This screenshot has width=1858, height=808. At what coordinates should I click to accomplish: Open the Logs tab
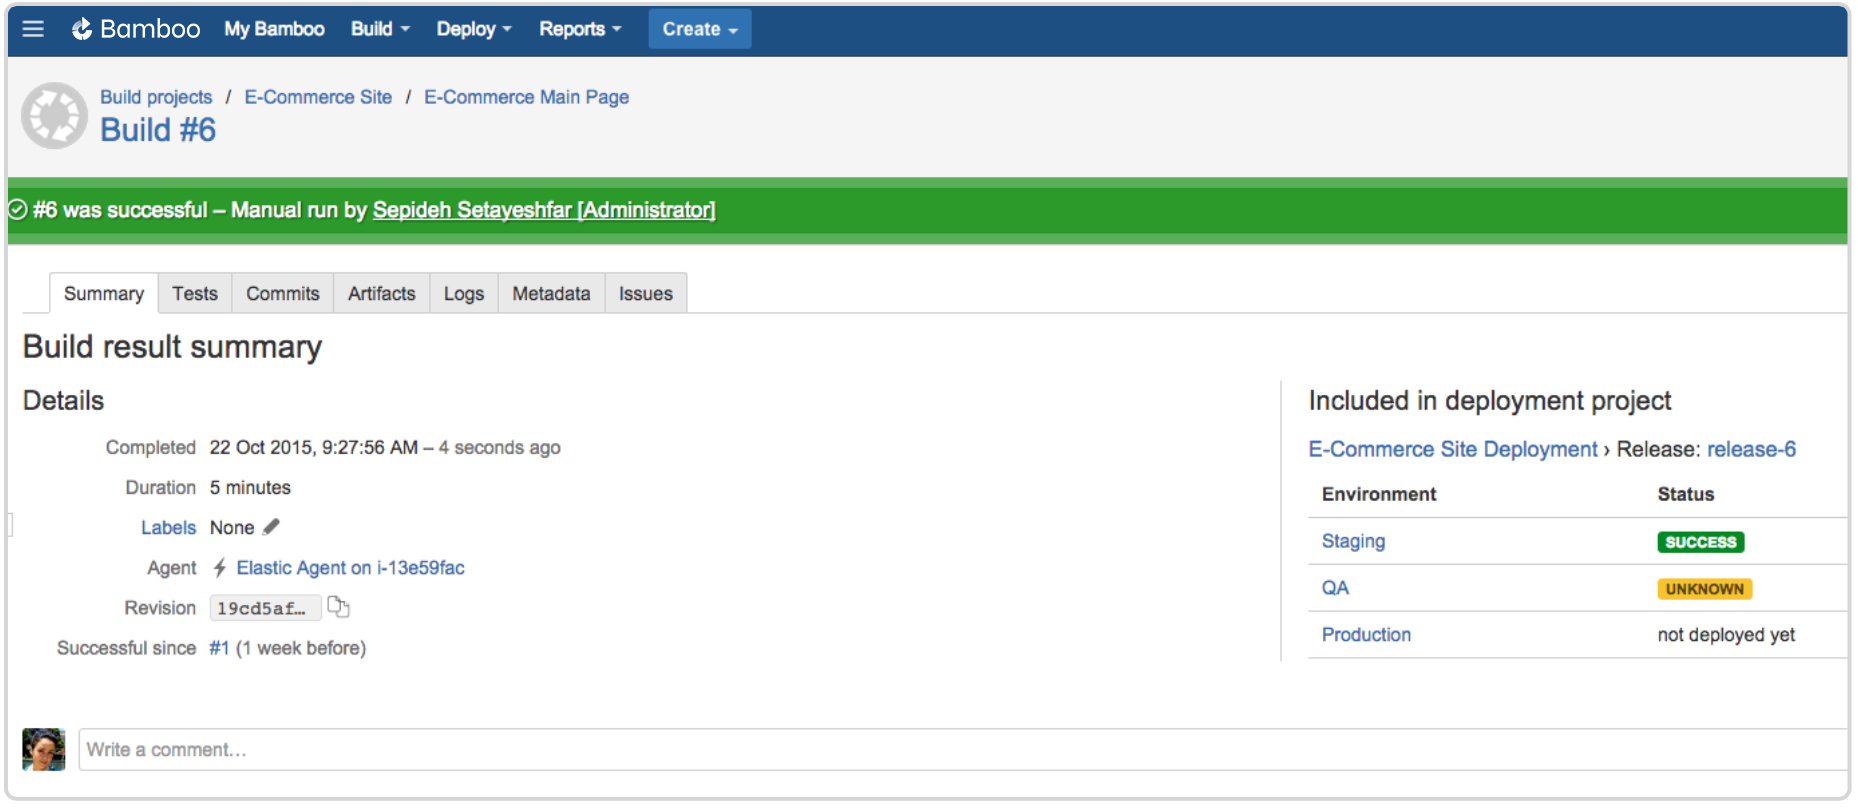point(464,294)
